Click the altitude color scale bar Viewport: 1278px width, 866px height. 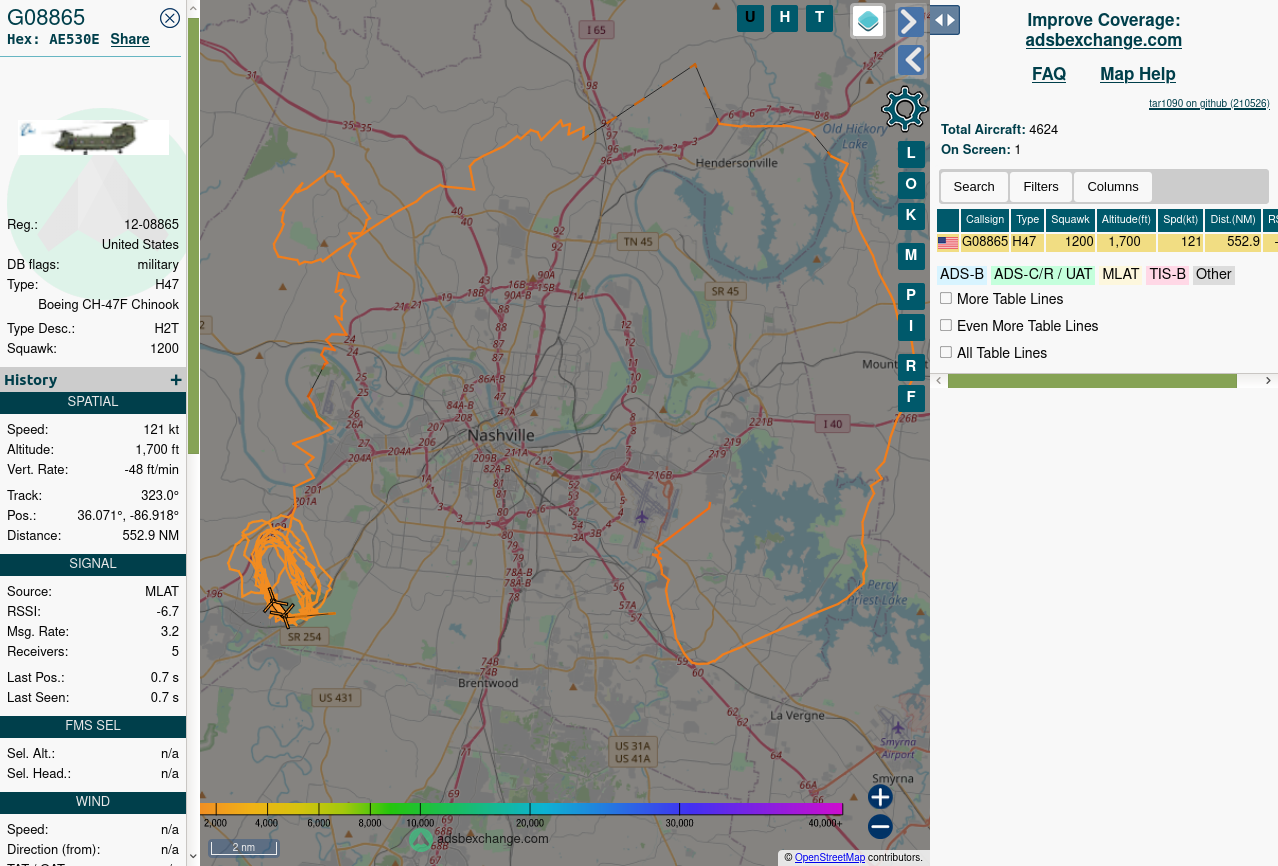click(521, 808)
